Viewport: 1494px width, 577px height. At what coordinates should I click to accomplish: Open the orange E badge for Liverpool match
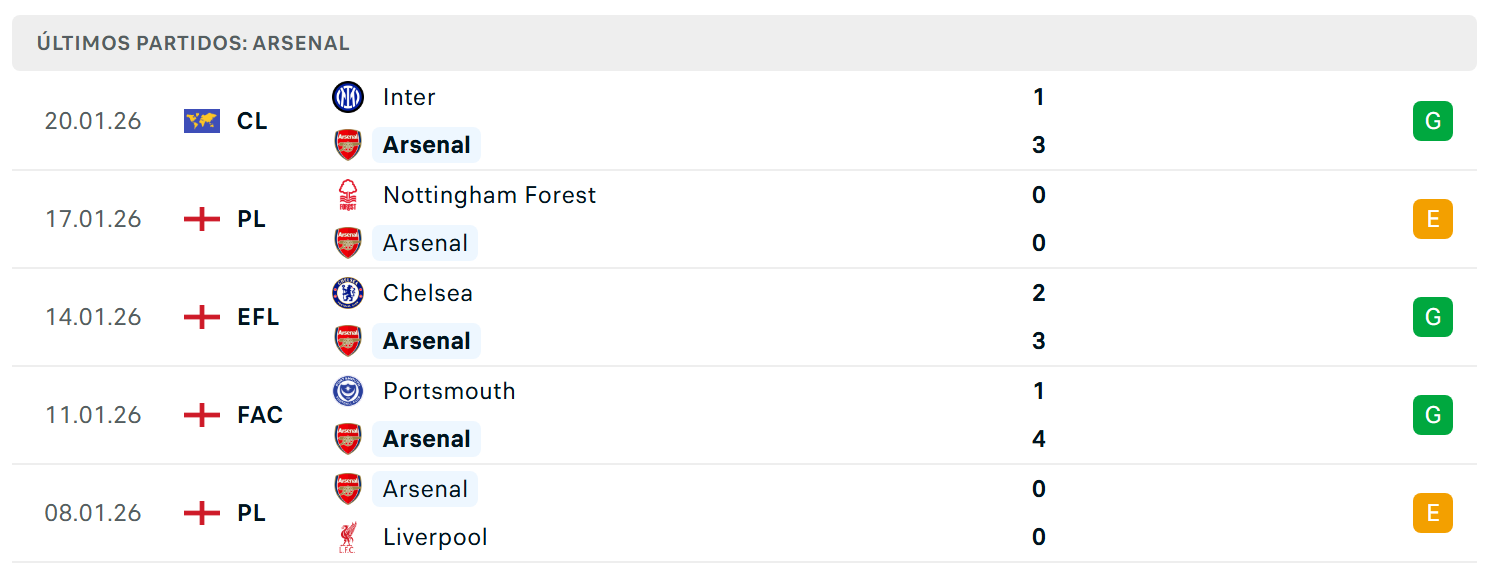pyautogui.click(x=1432, y=513)
